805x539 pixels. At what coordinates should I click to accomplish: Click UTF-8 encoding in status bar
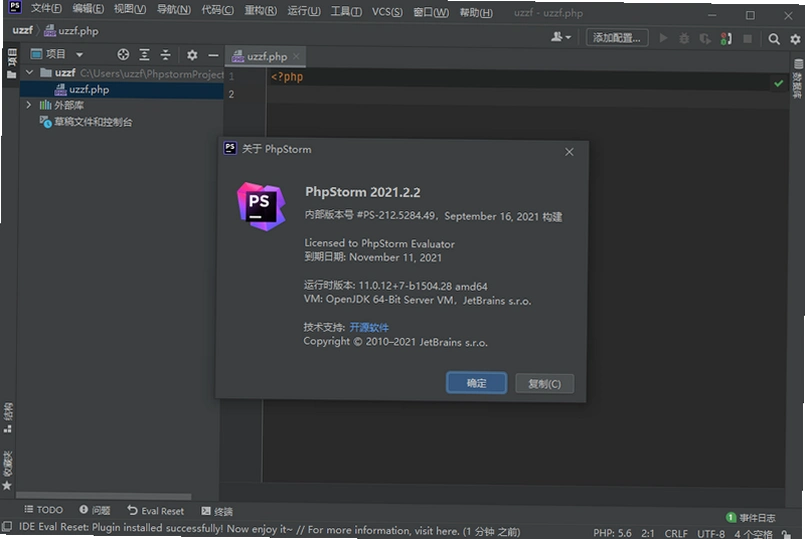(x=711, y=534)
